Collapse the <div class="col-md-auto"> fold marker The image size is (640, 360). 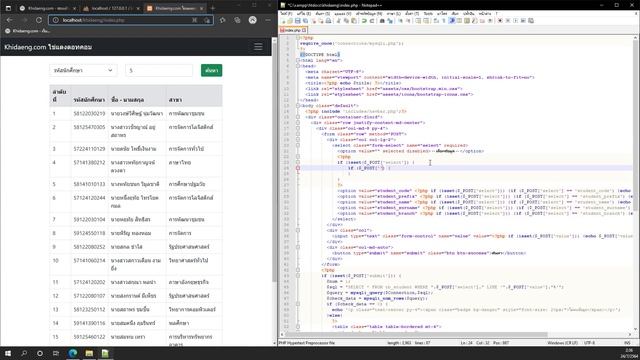[x=298, y=247]
